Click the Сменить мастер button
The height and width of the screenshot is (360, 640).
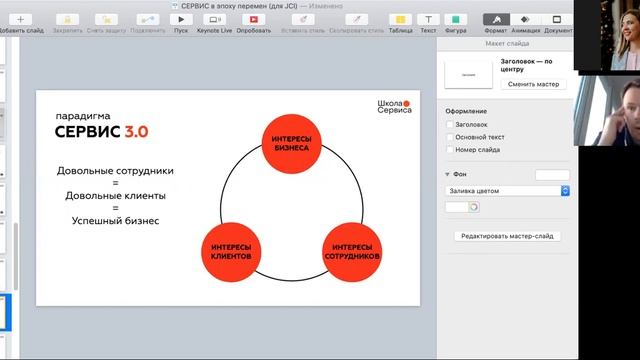[x=533, y=84]
